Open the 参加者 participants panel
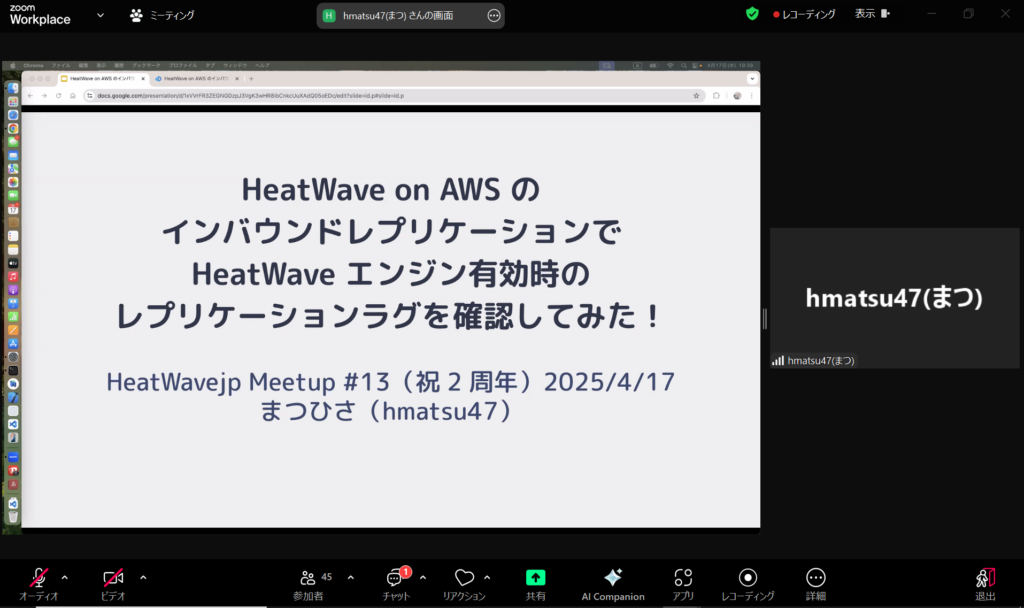This screenshot has height=608, width=1024. (x=308, y=584)
